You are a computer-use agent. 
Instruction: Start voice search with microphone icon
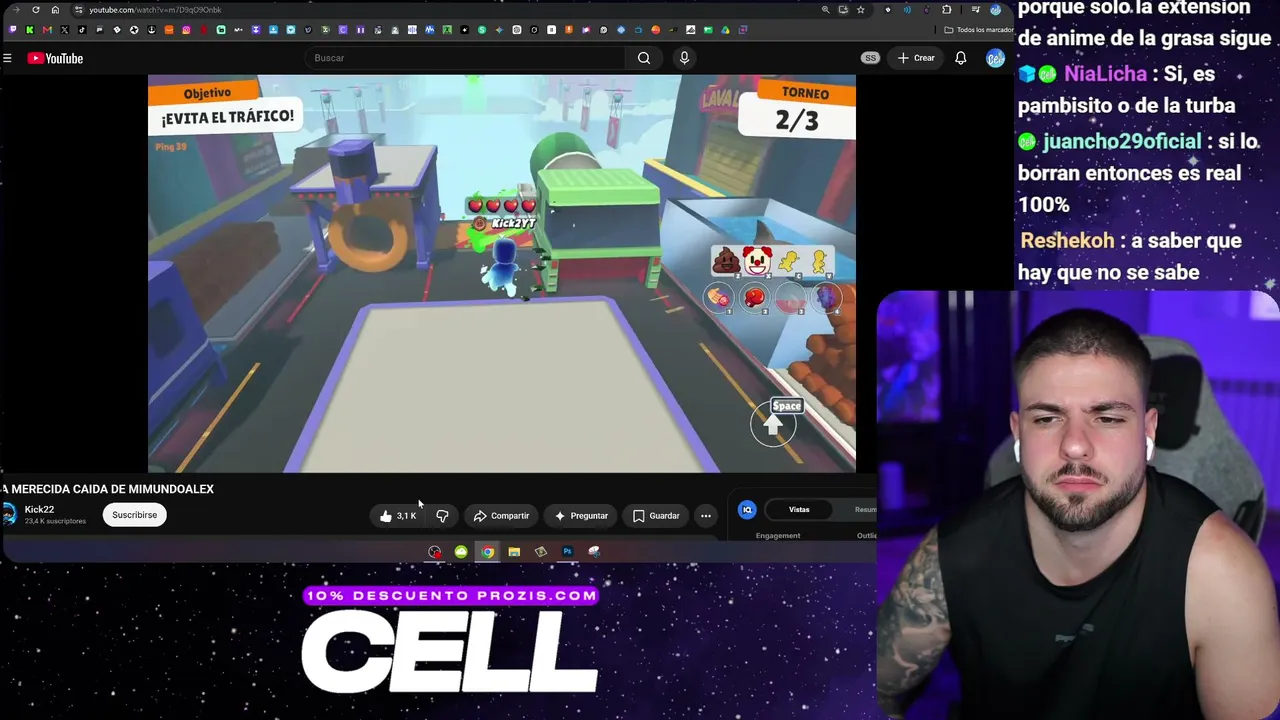click(x=684, y=58)
